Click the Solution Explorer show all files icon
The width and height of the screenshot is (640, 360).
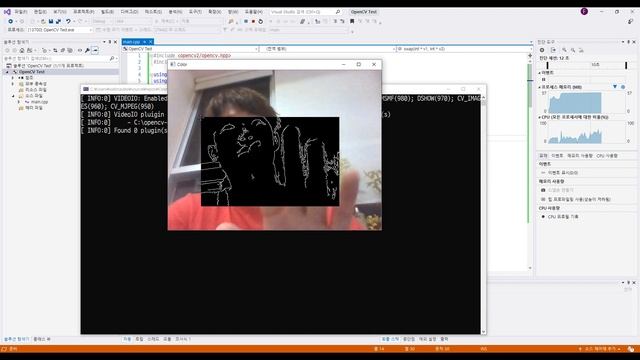pos(70,50)
